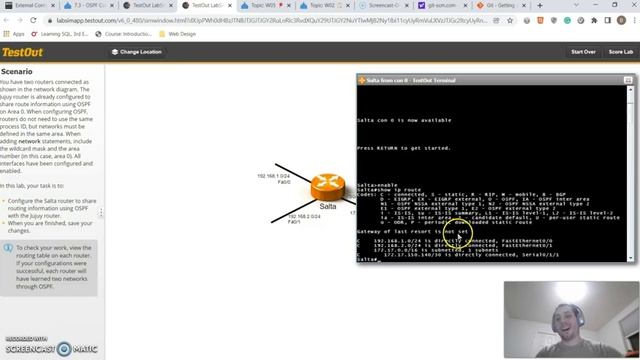This screenshot has width=640, height=360.
Task: Reload the current page
Action: click(33, 20)
